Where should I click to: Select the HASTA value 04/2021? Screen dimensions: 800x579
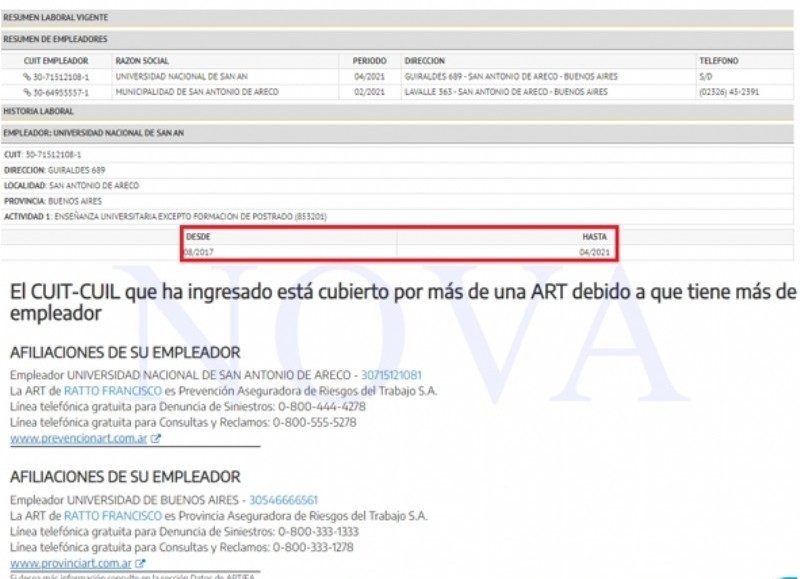pyautogui.click(x=594, y=252)
